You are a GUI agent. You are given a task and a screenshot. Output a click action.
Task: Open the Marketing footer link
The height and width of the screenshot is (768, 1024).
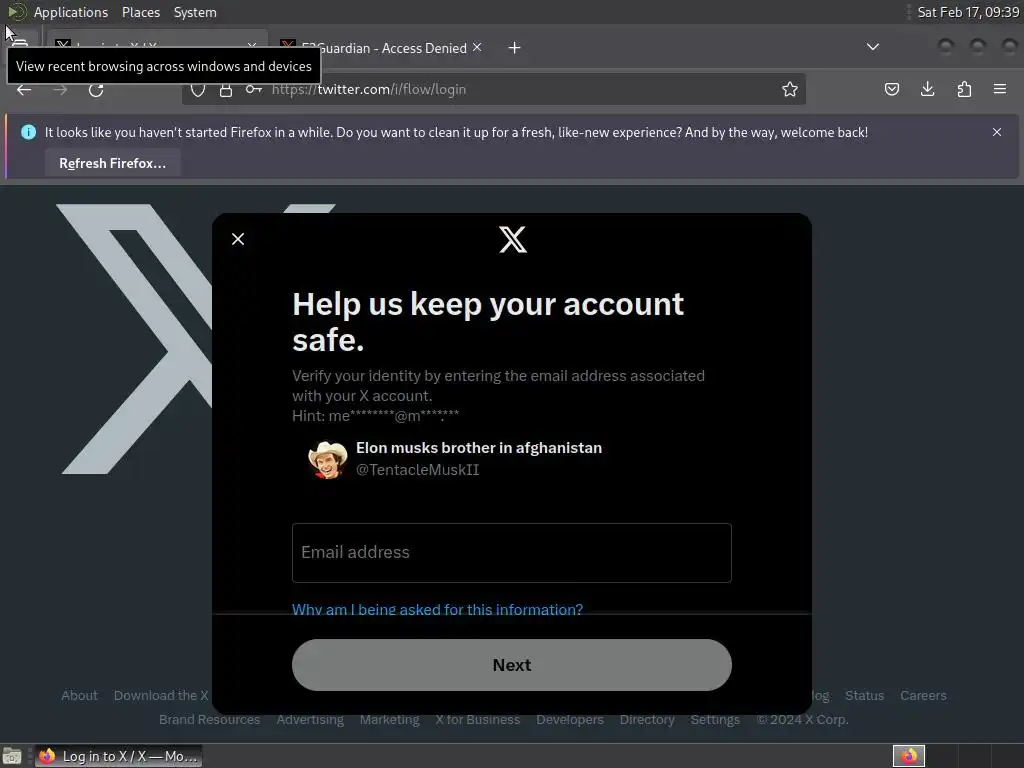pyautogui.click(x=389, y=719)
